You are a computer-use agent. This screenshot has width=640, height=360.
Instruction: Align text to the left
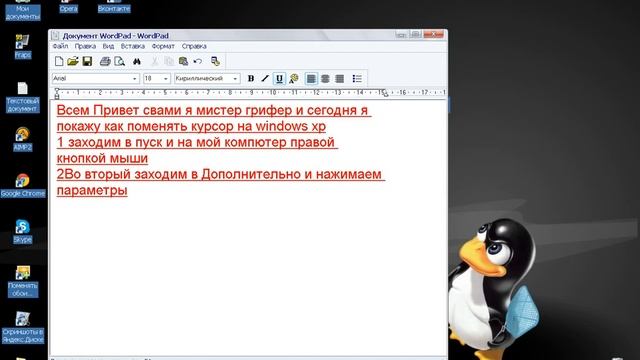tap(311, 78)
